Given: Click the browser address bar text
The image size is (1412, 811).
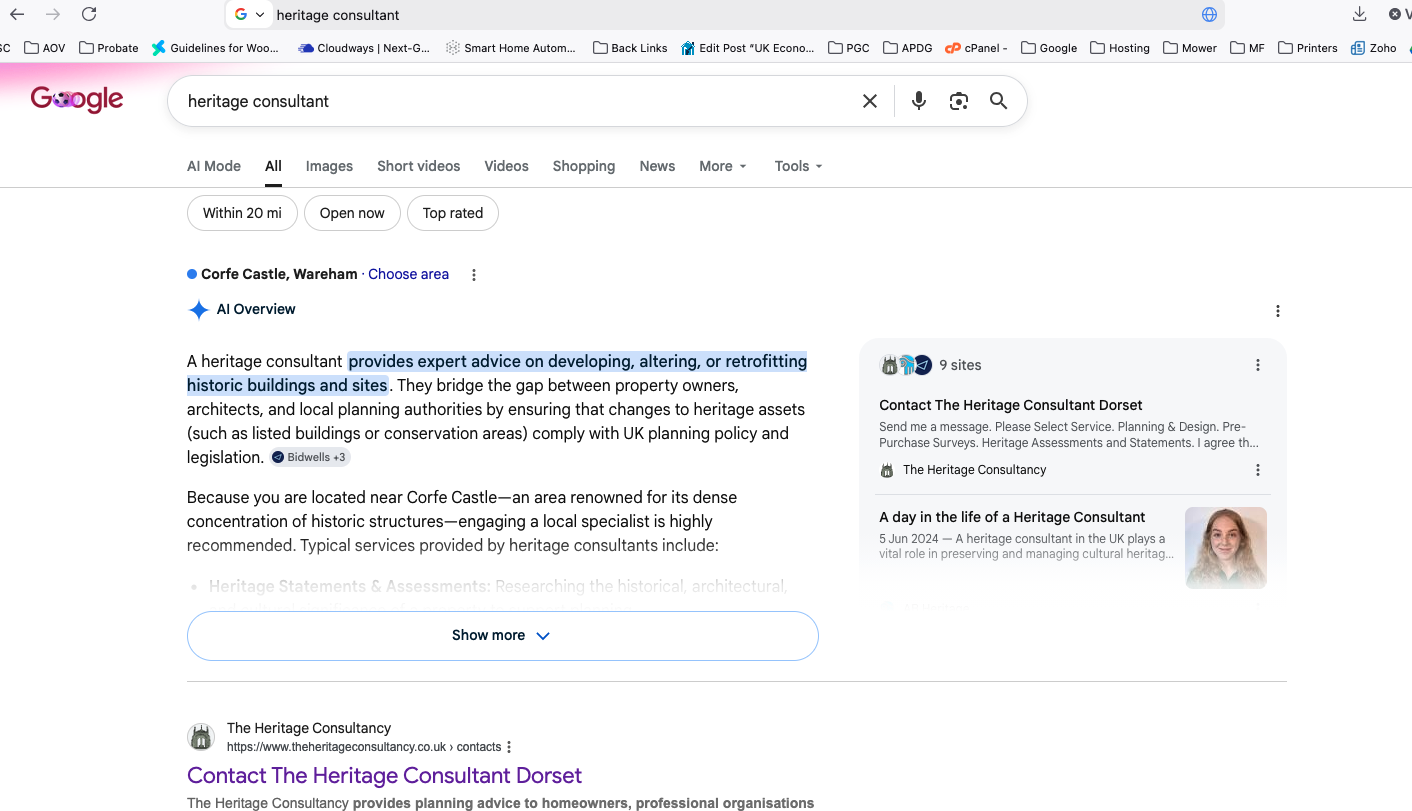Looking at the screenshot, I should [x=338, y=15].
